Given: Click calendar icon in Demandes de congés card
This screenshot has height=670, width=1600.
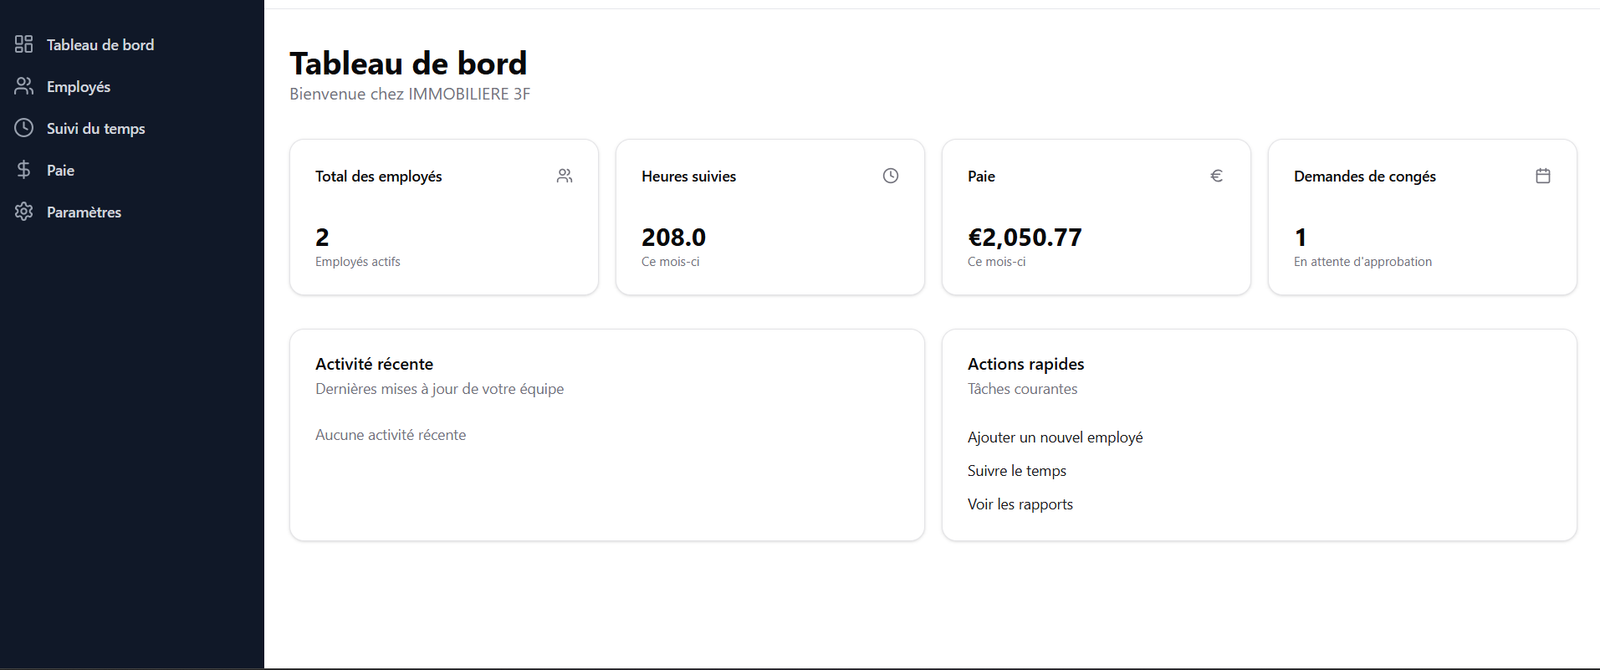Looking at the screenshot, I should pos(1543,176).
